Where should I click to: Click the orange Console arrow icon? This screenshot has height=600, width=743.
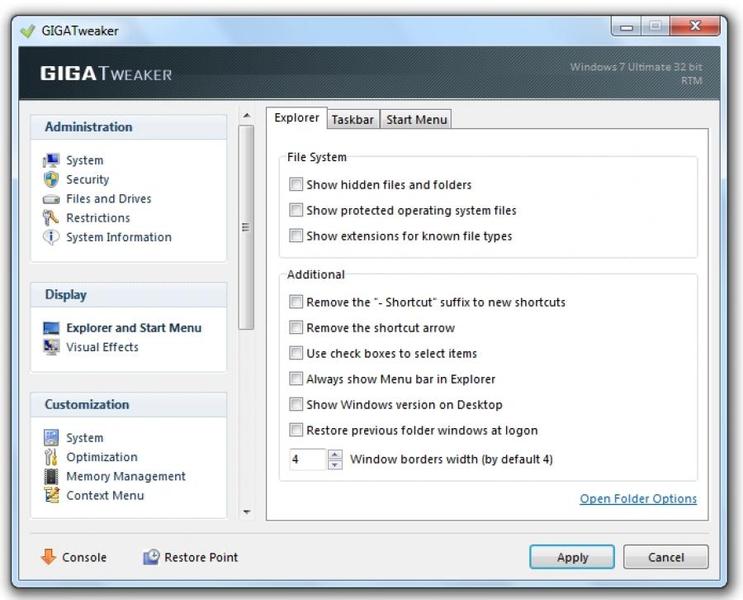48,557
